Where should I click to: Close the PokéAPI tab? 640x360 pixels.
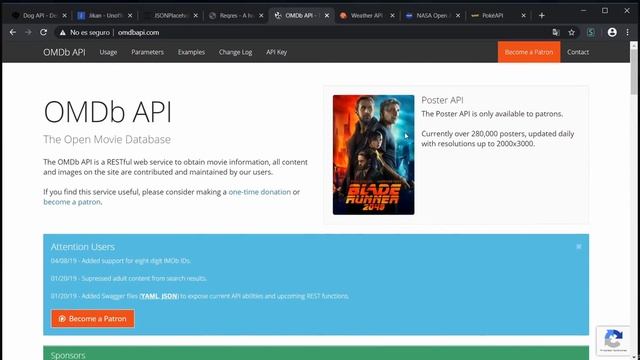pos(523,16)
